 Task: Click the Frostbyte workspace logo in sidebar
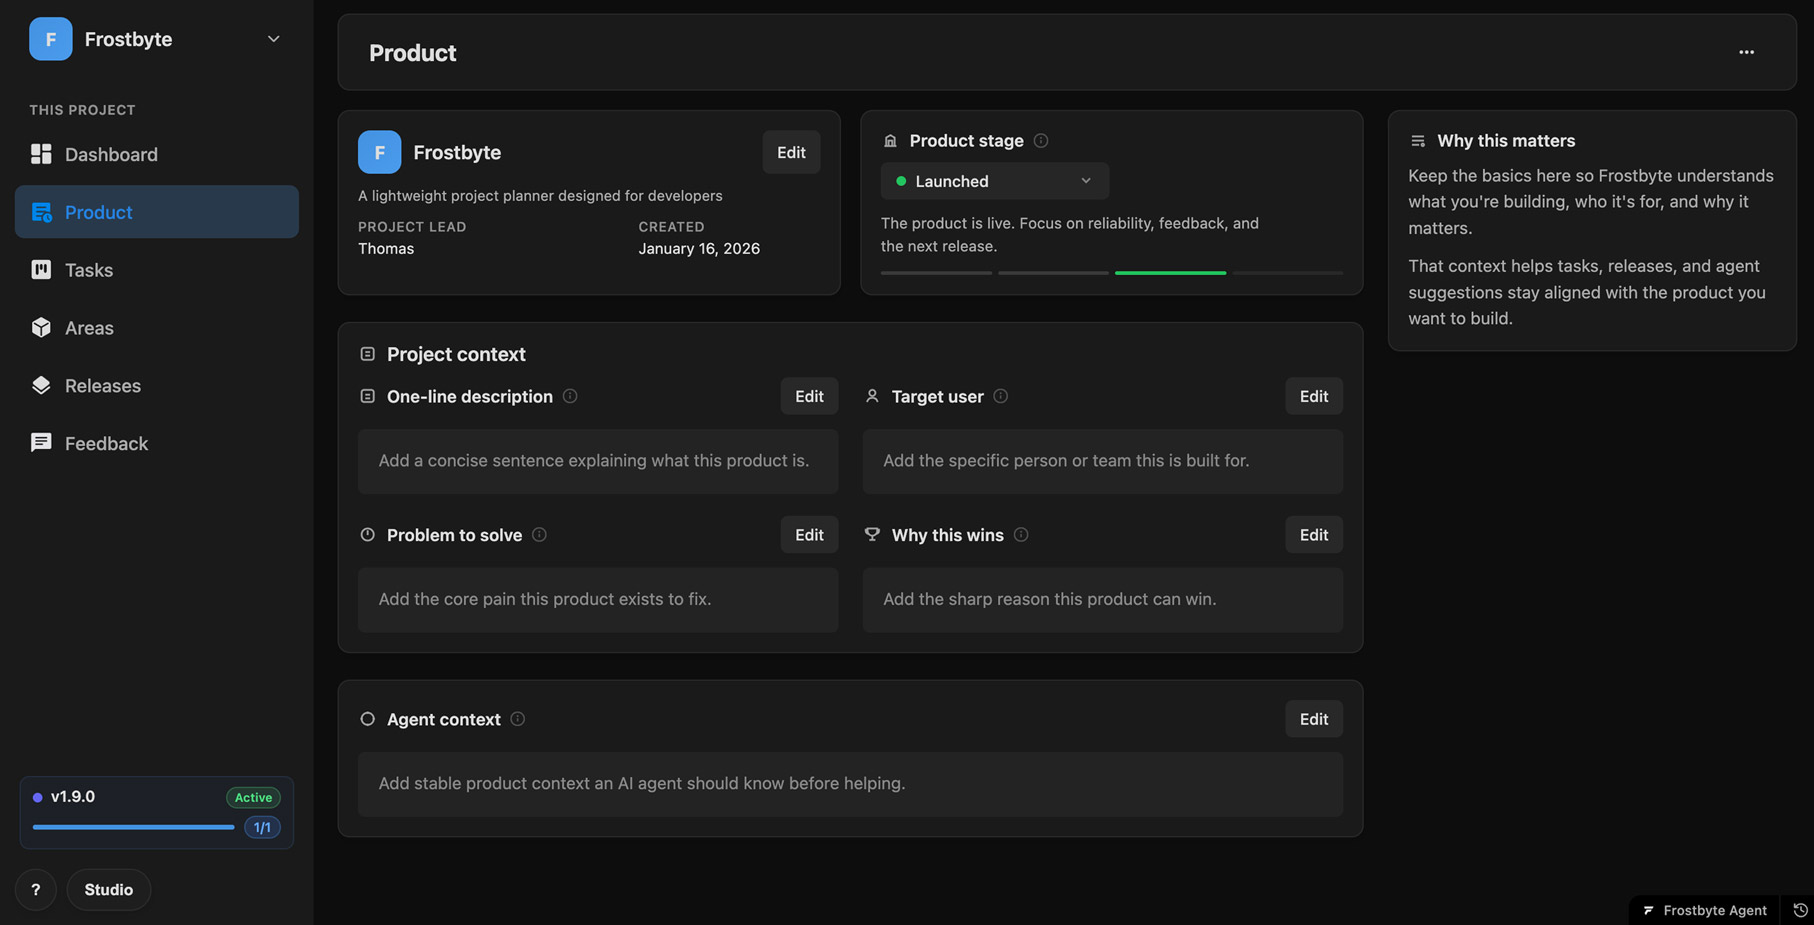click(x=50, y=39)
